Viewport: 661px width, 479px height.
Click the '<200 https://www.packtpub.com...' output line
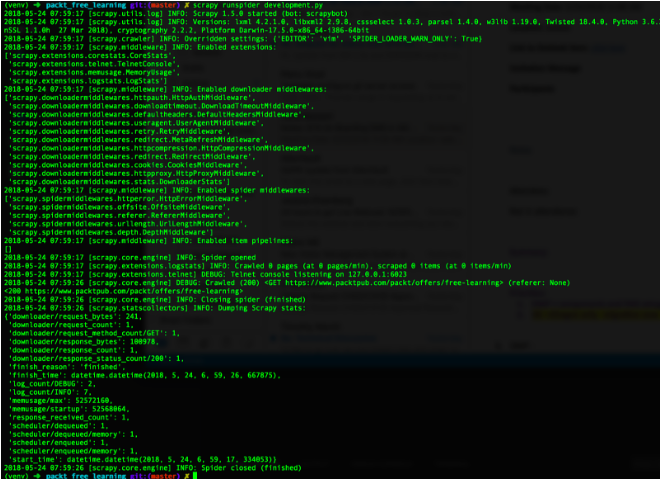[124, 291]
